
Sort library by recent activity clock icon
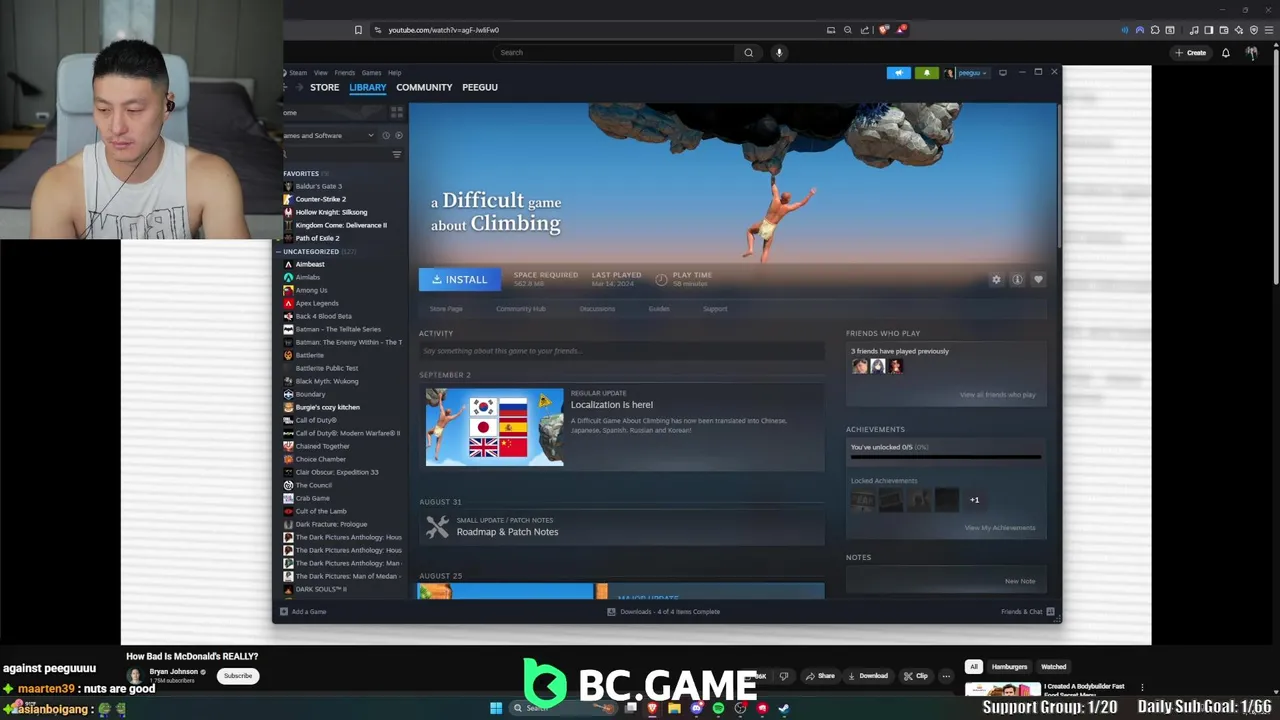coord(386,135)
